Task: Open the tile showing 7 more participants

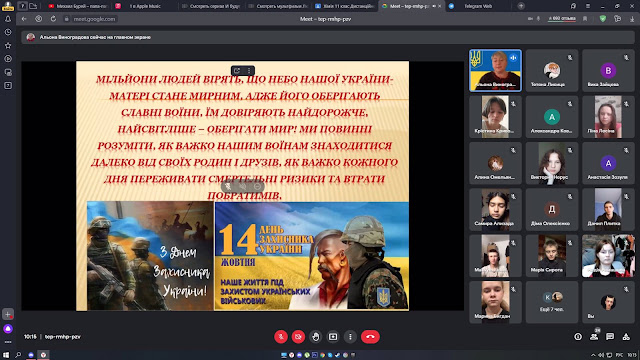Action: coord(551,302)
